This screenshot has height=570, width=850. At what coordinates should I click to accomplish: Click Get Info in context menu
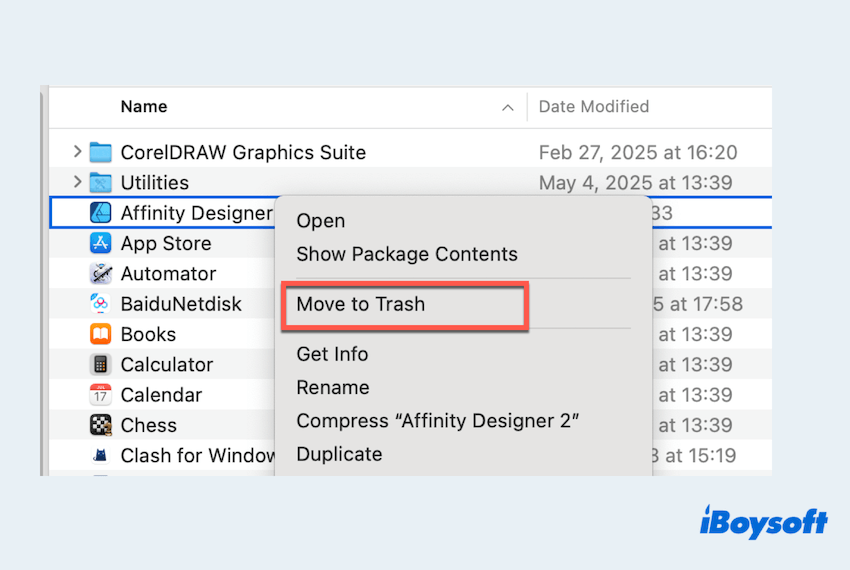332,354
